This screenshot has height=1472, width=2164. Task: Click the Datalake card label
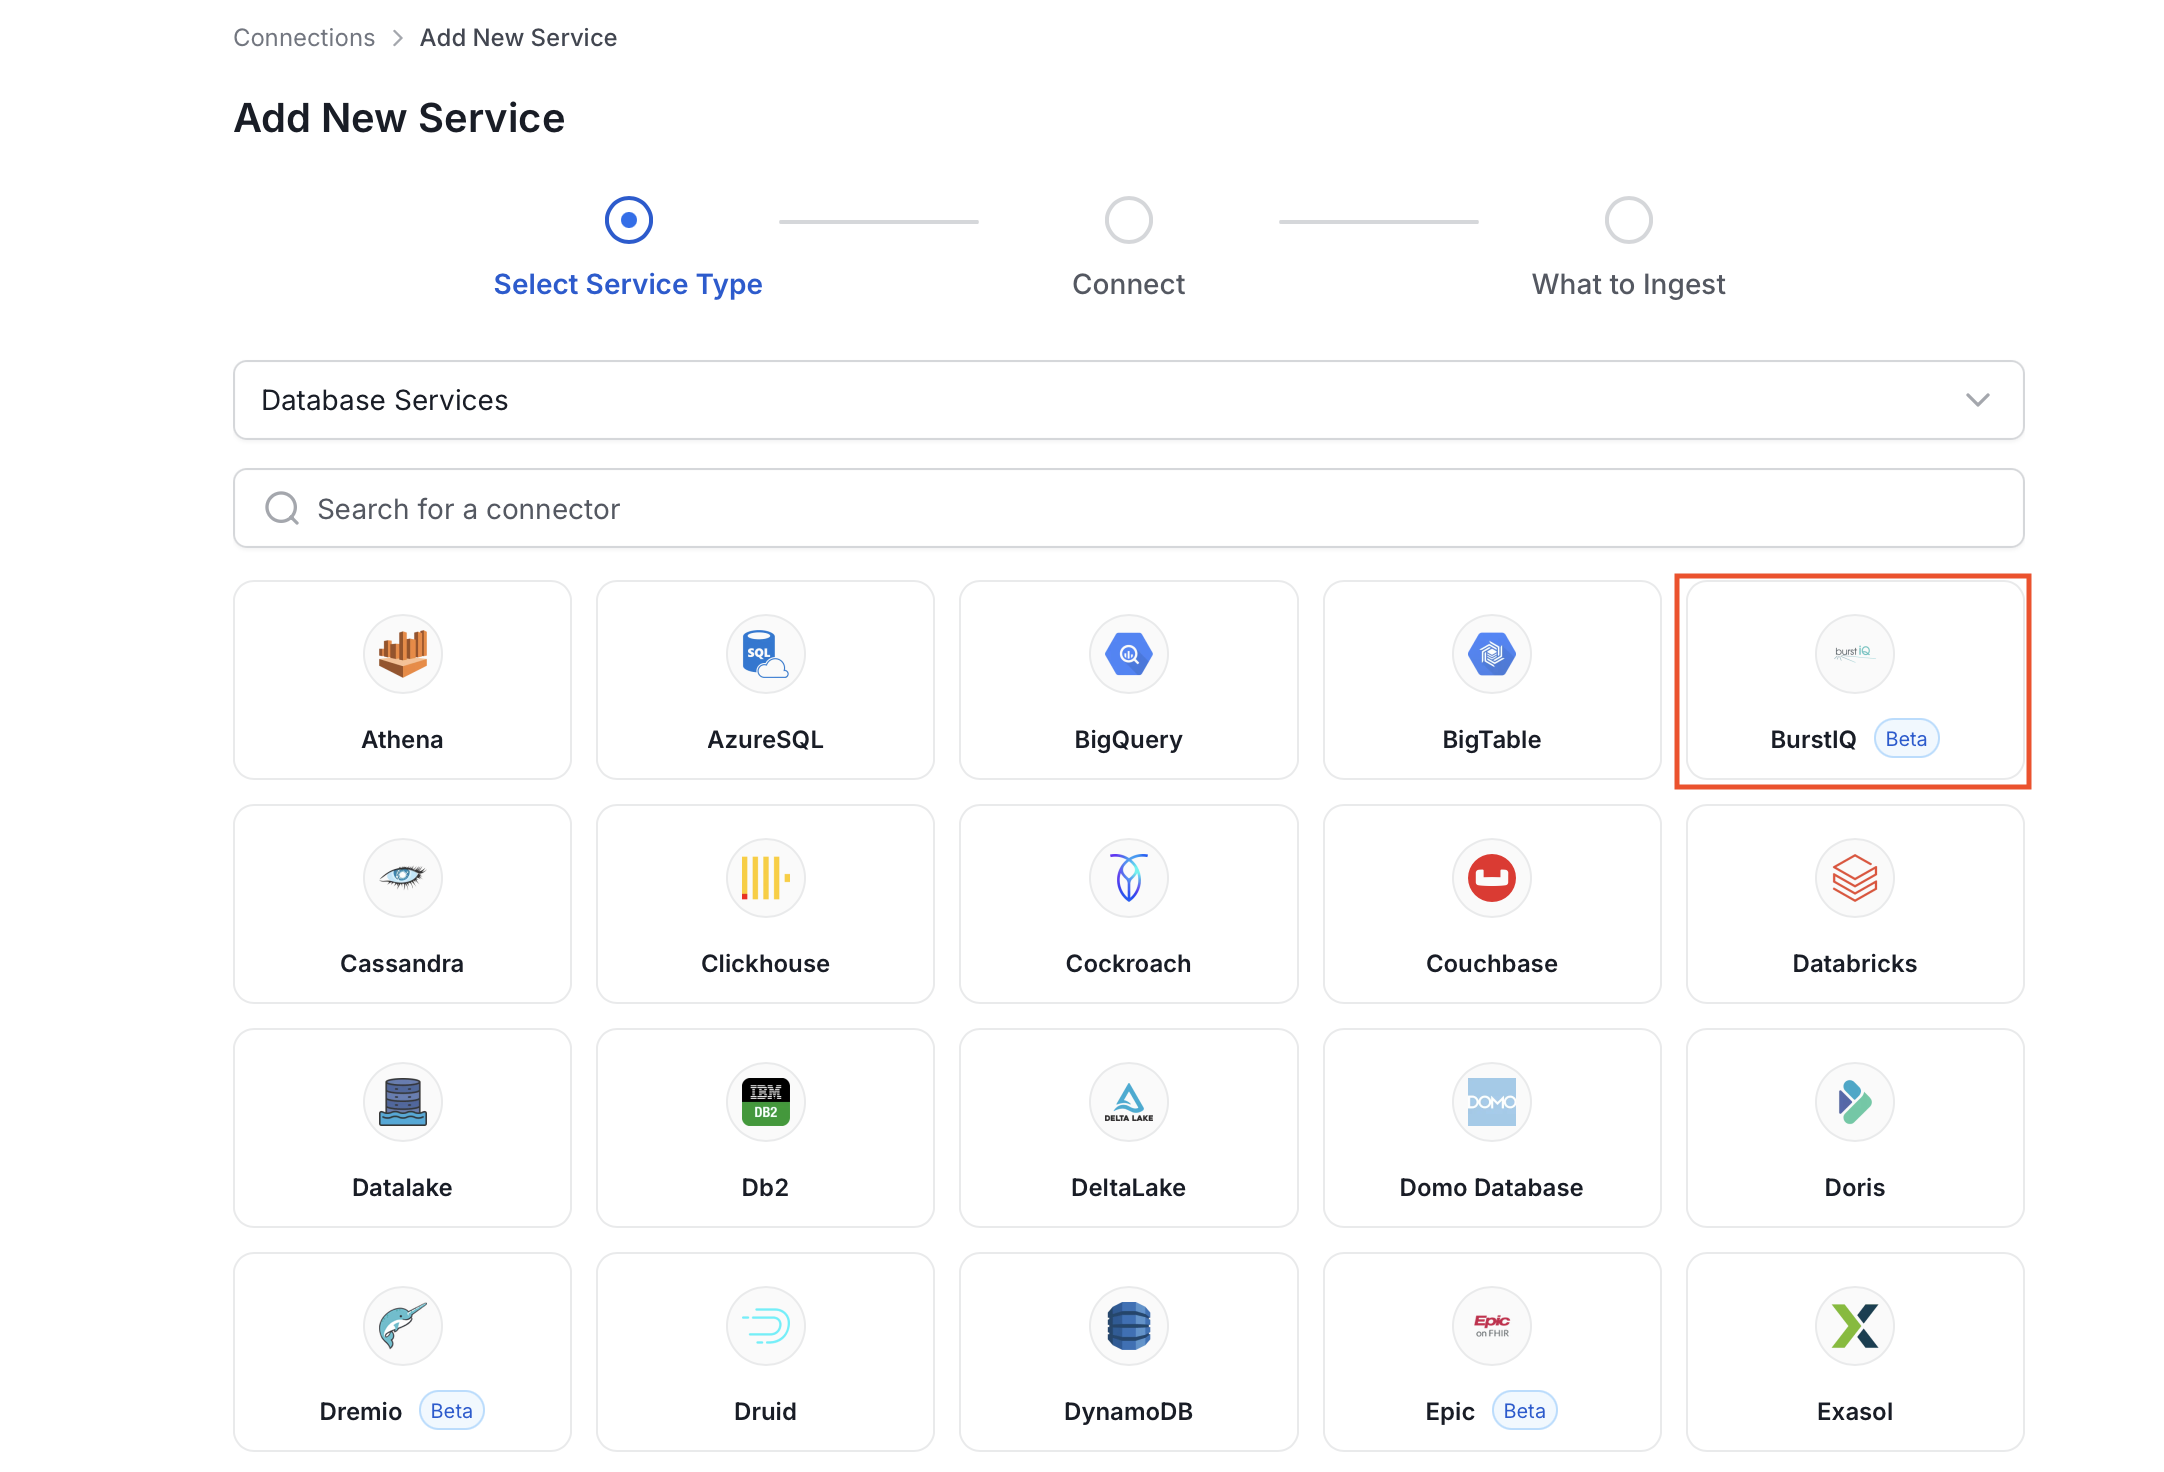402,1188
